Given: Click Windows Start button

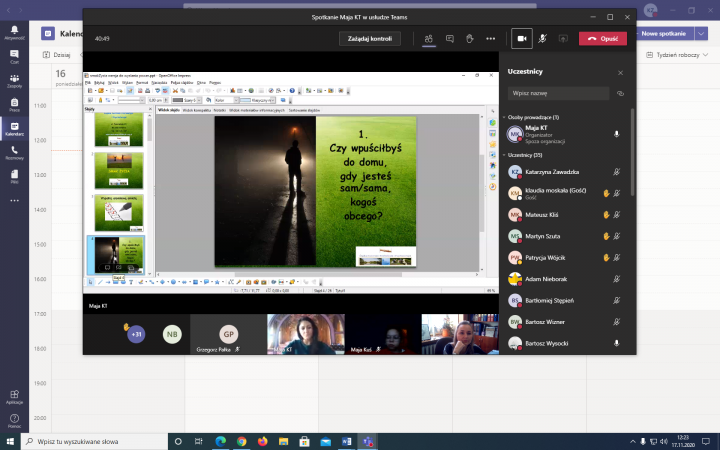Looking at the screenshot, I should coord(10,441).
